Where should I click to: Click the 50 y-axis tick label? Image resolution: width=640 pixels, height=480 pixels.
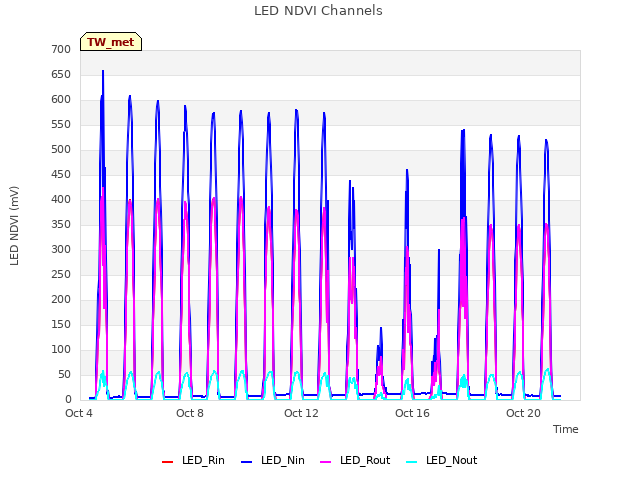[64, 375]
